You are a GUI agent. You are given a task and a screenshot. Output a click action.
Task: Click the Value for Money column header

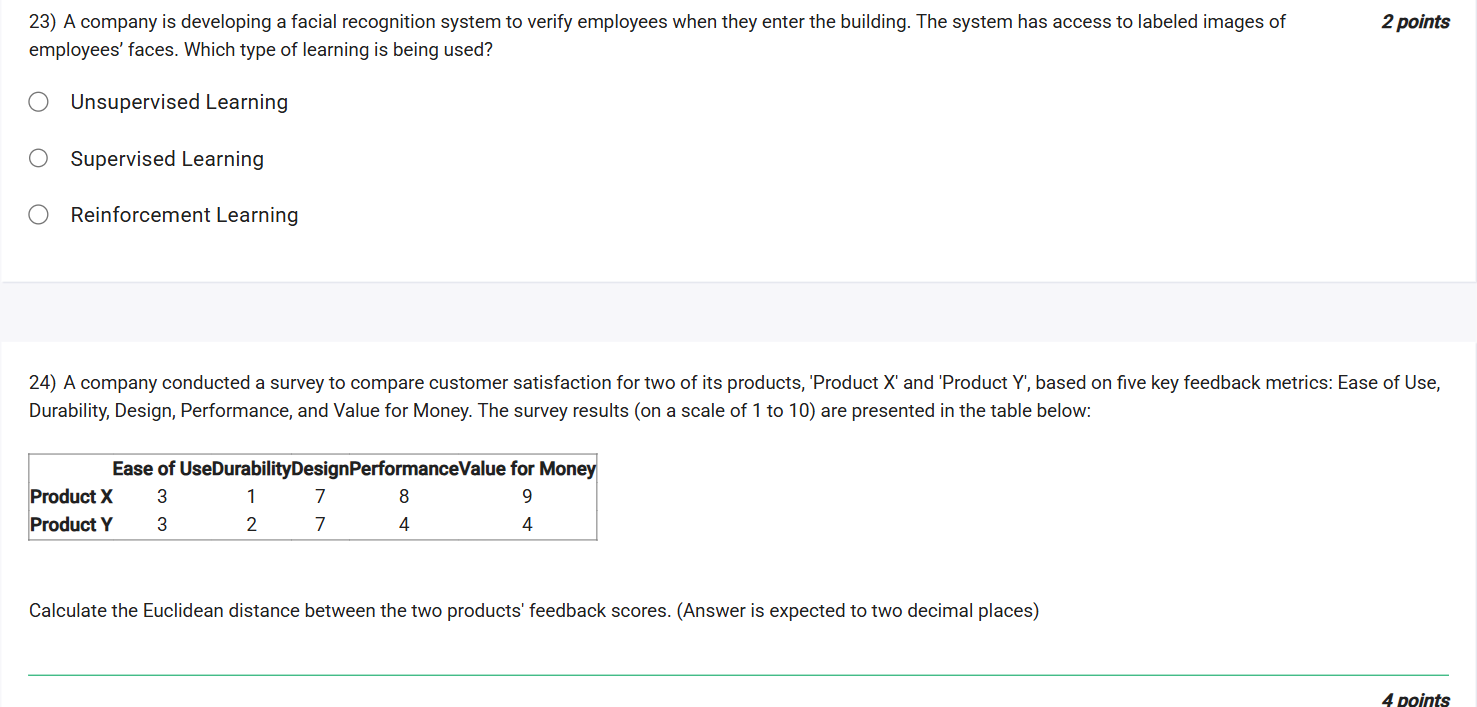527,468
